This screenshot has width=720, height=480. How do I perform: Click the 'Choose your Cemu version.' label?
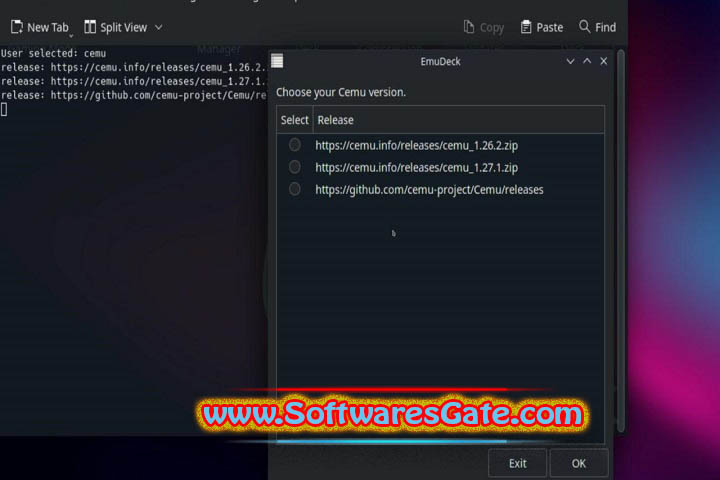[x=341, y=92]
